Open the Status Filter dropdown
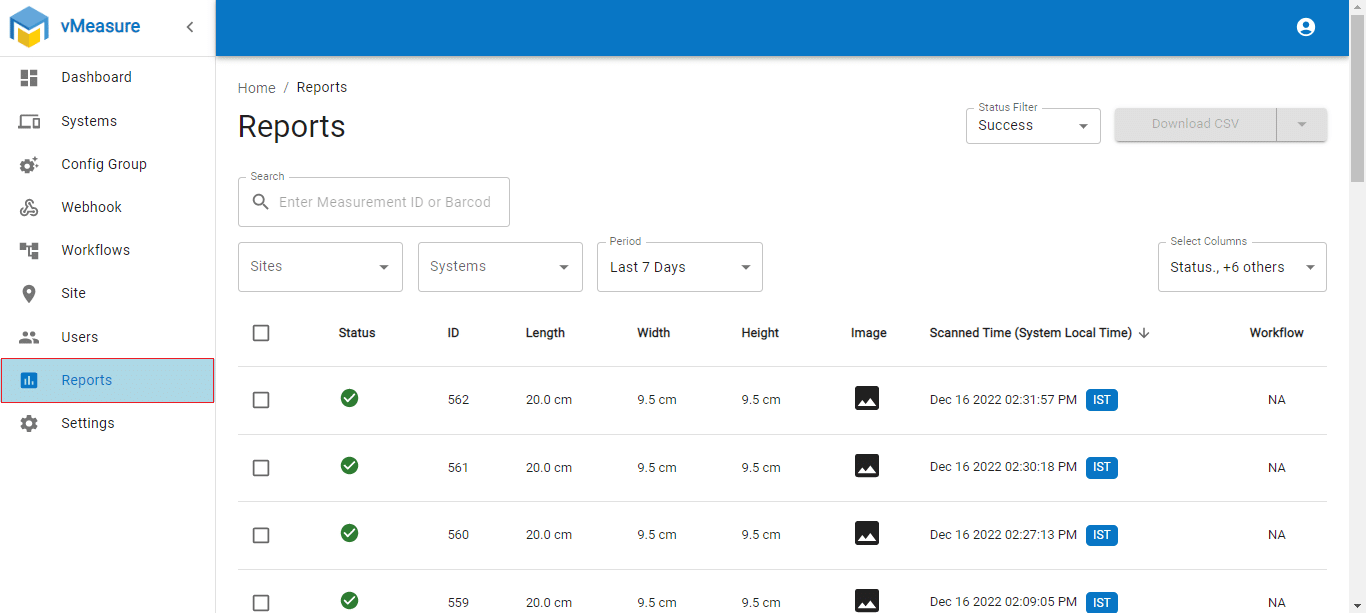This screenshot has height=613, width=1366. (1032, 125)
